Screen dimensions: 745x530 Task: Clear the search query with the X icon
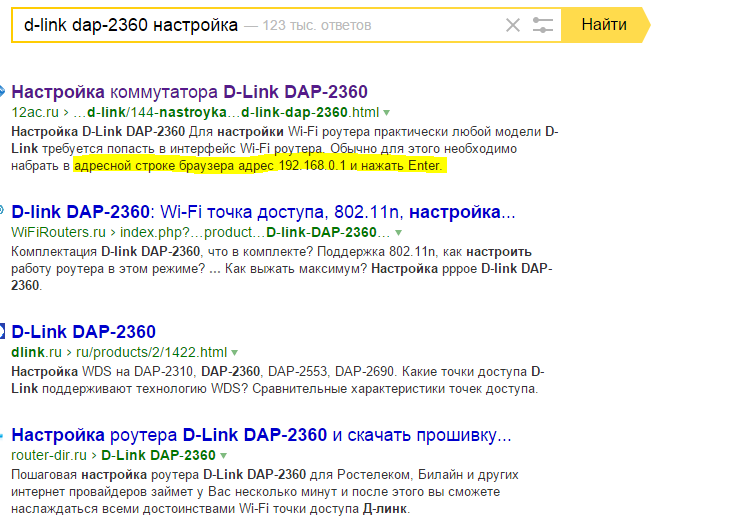click(513, 25)
